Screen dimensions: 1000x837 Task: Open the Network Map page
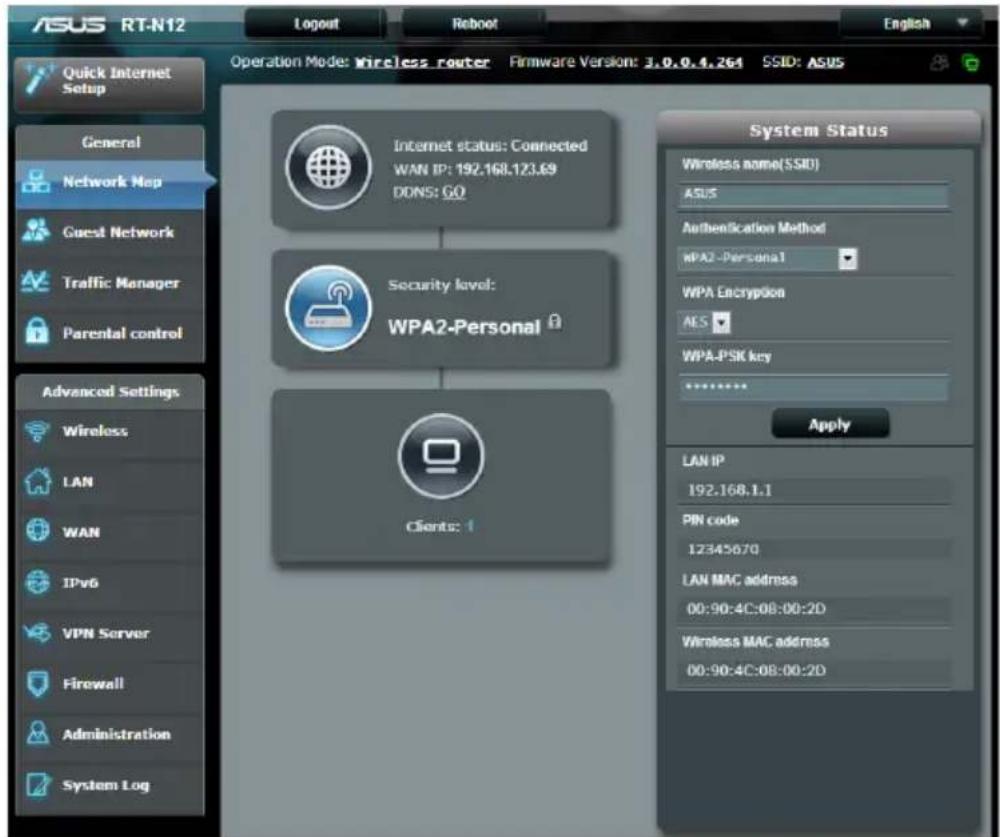click(x=110, y=182)
